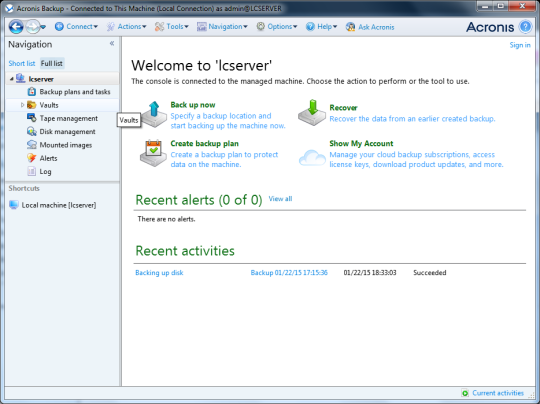Click the Acronis Backup title bar icon
540x404 pixels.
10,8
